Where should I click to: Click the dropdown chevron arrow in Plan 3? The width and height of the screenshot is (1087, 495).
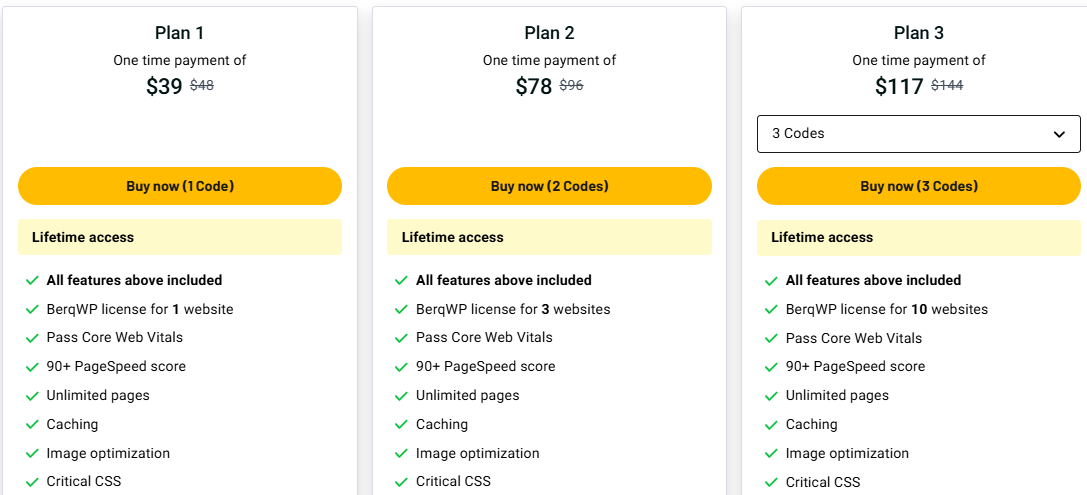click(1060, 134)
